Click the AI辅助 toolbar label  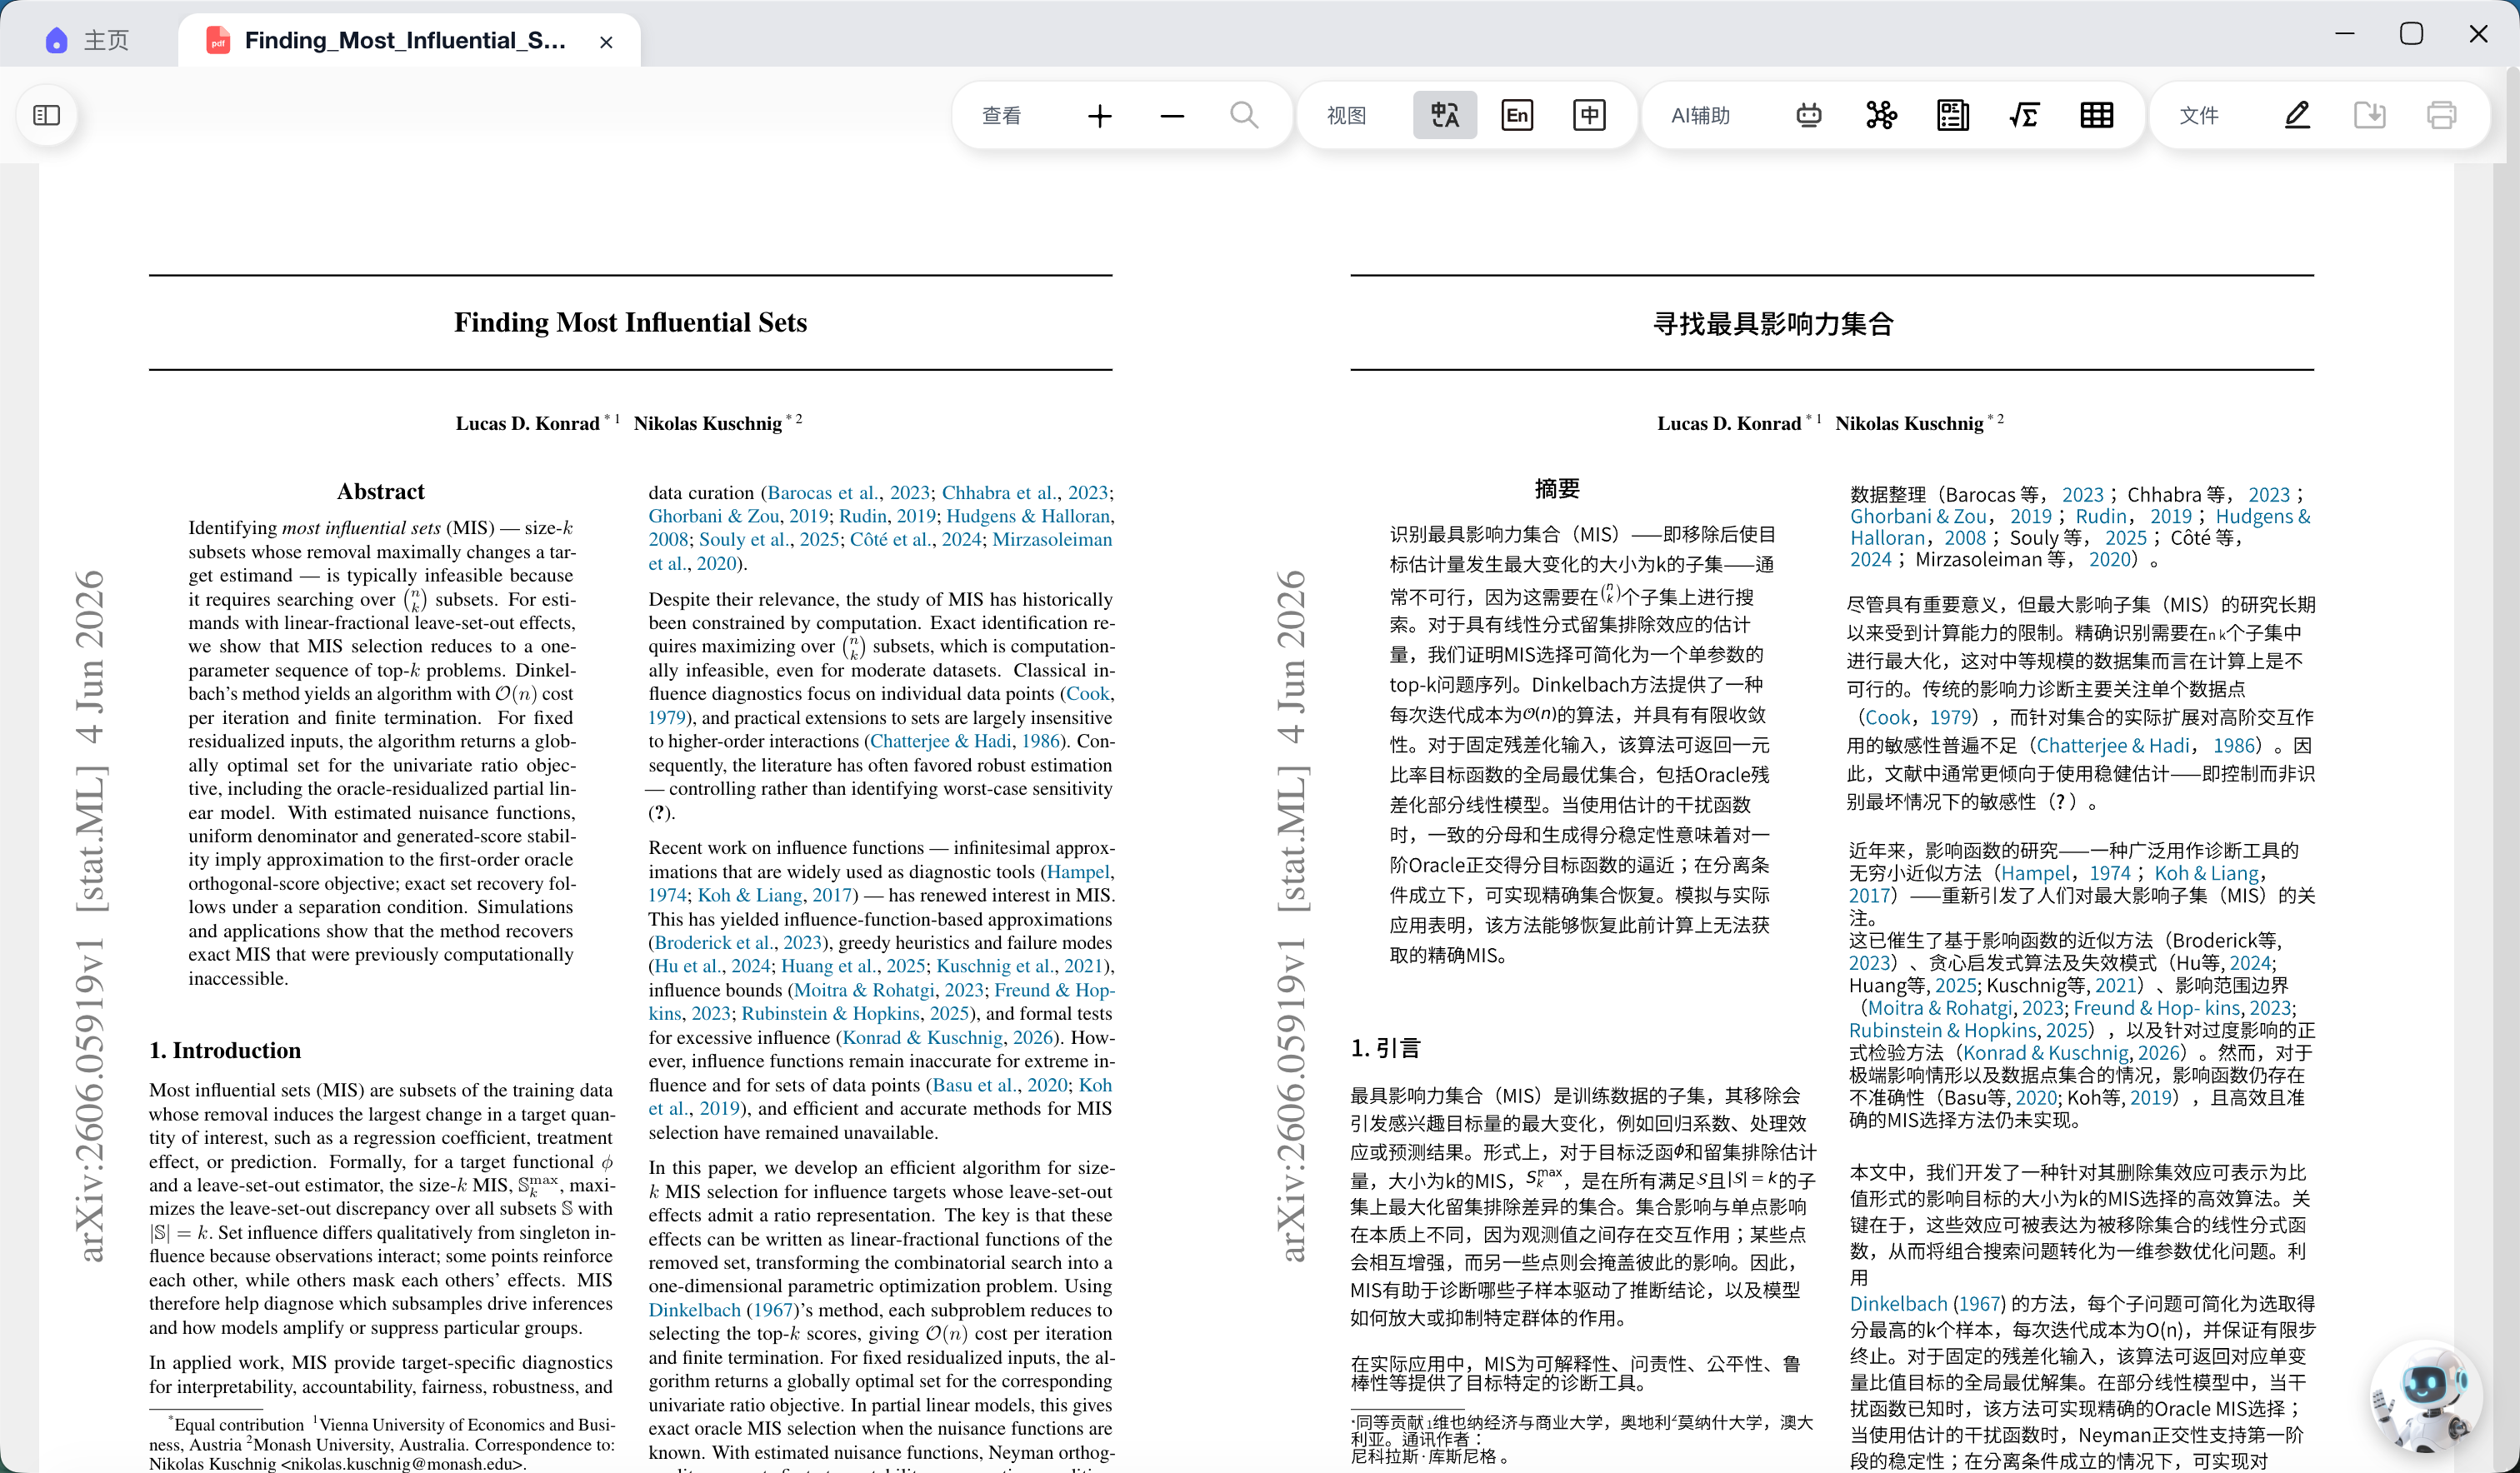(x=1700, y=116)
